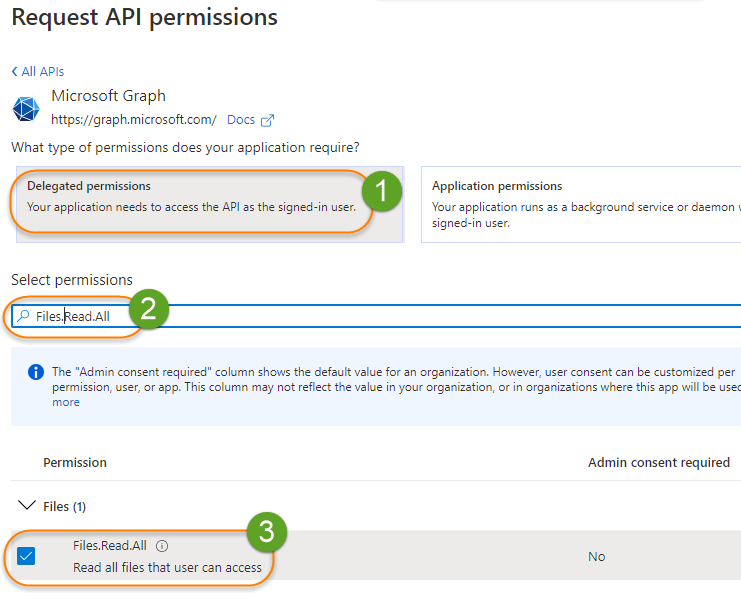Uncheck the Files.Read.All checkbox
Viewport: 741px width, 599px height.
[26, 556]
